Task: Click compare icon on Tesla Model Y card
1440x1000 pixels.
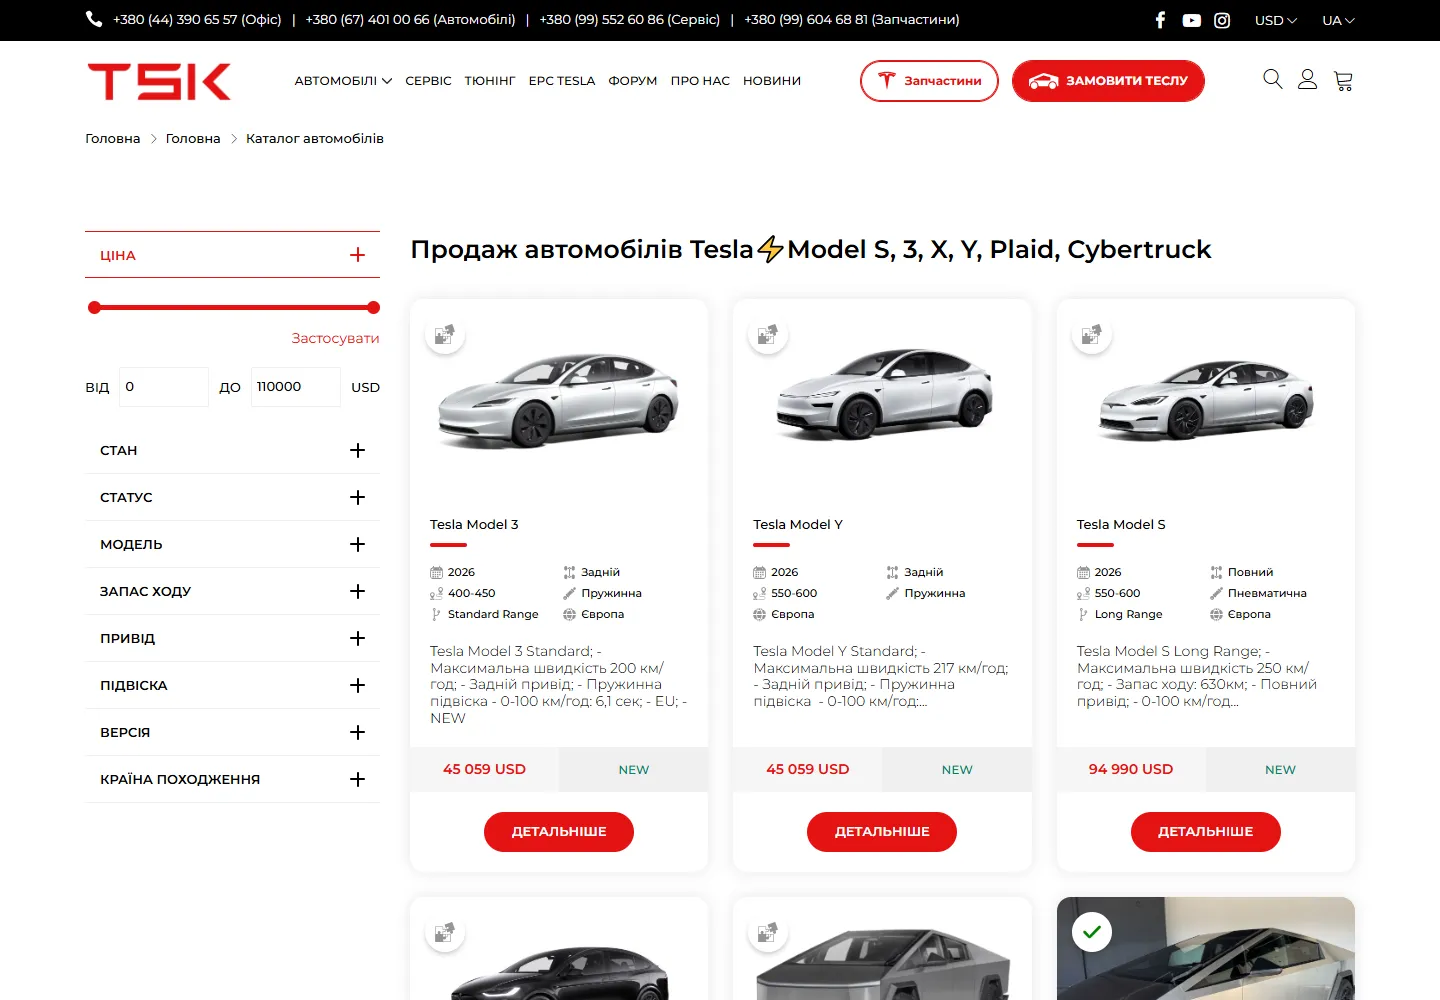Action: click(x=768, y=334)
